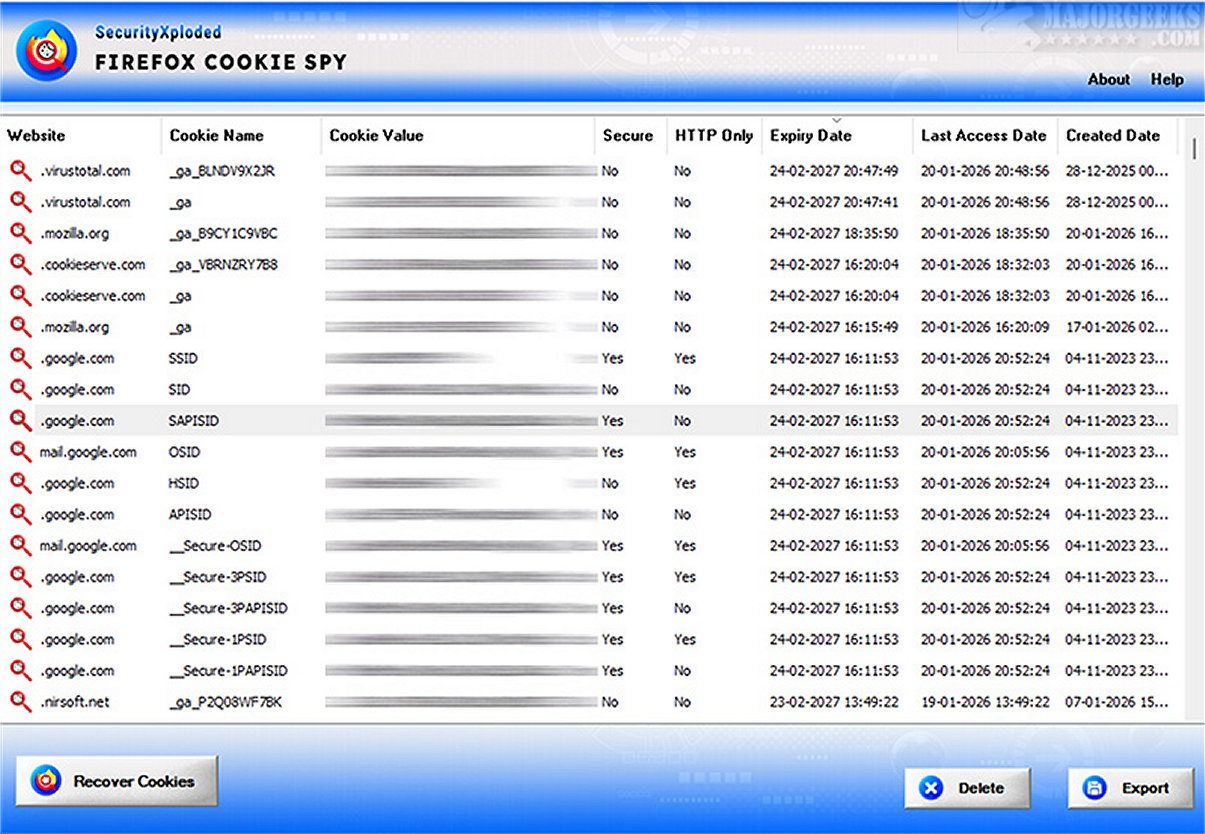Click the magnifier icon for __Secure-1PSID row

20,639
